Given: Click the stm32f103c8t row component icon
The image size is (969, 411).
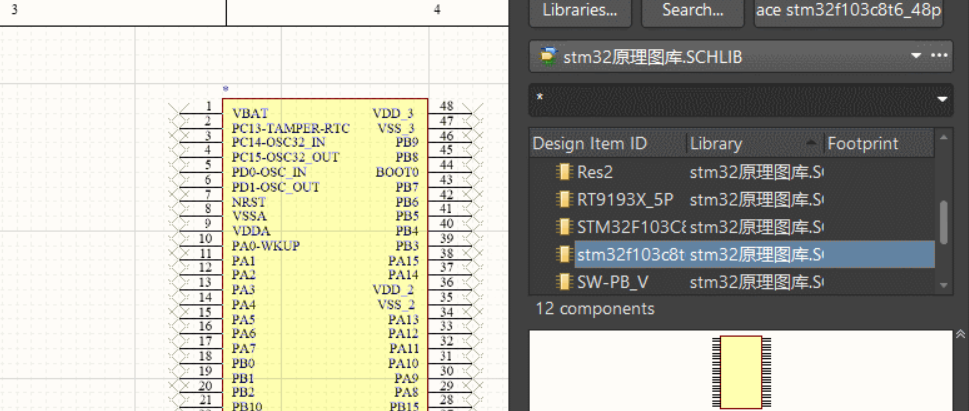Looking at the screenshot, I should pos(563,255).
